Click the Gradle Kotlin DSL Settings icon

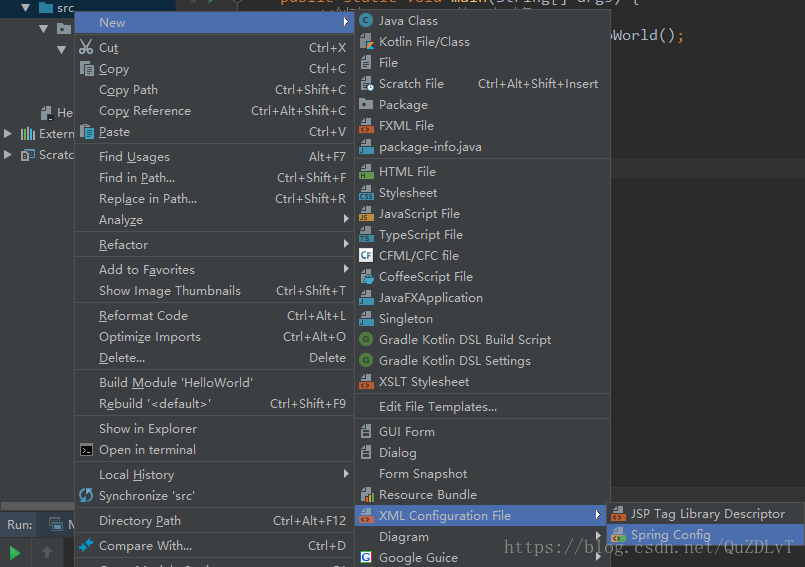point(366,361)
